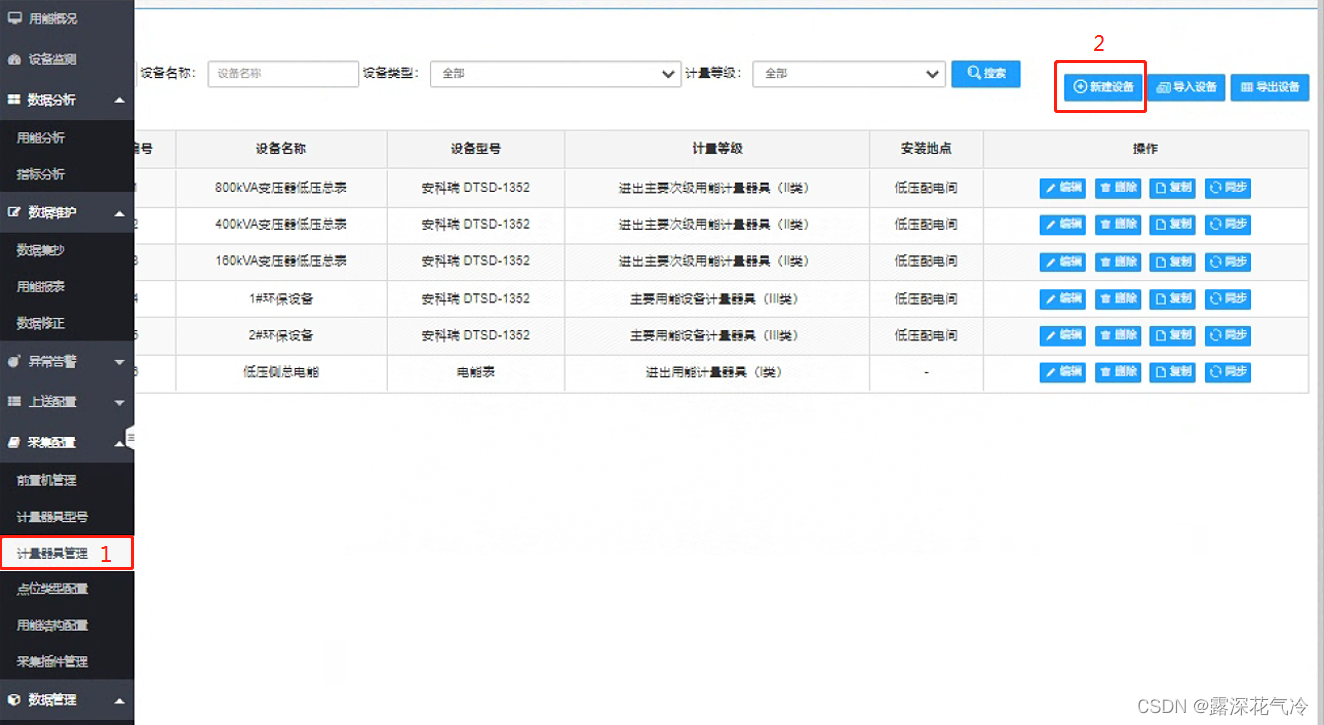
Task: Click the 导入设备 button
Action: (x=1186, y=87)
